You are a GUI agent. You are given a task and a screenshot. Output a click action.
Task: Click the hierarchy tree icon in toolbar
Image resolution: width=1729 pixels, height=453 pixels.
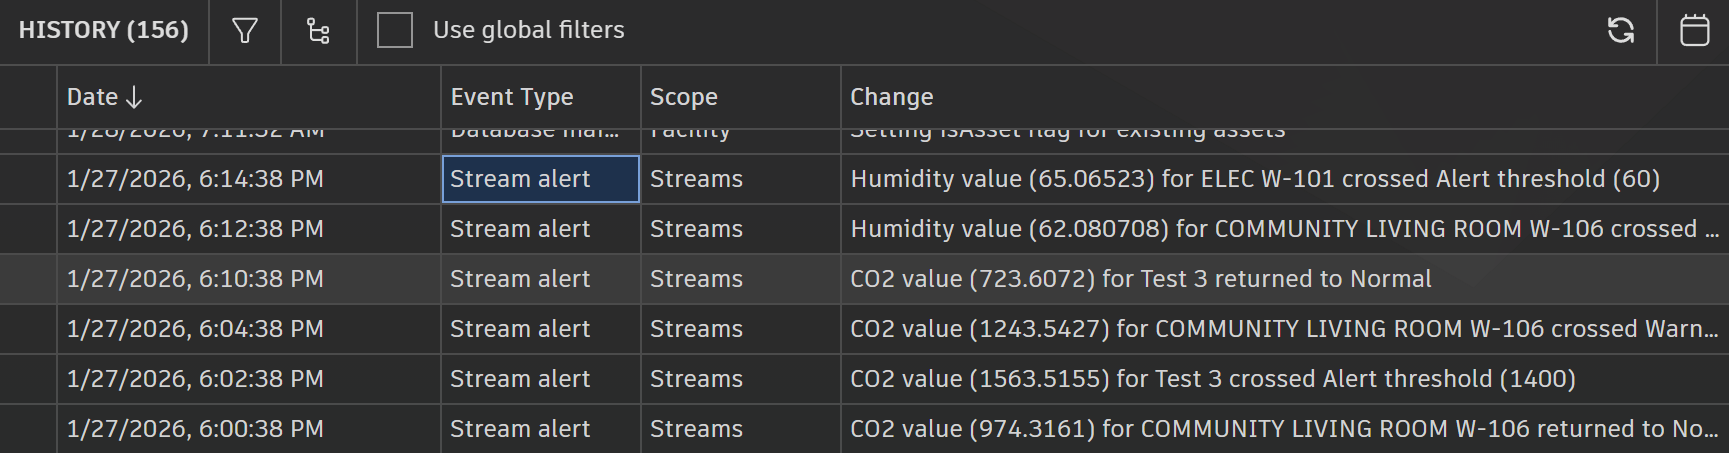(x=318, y=31)
